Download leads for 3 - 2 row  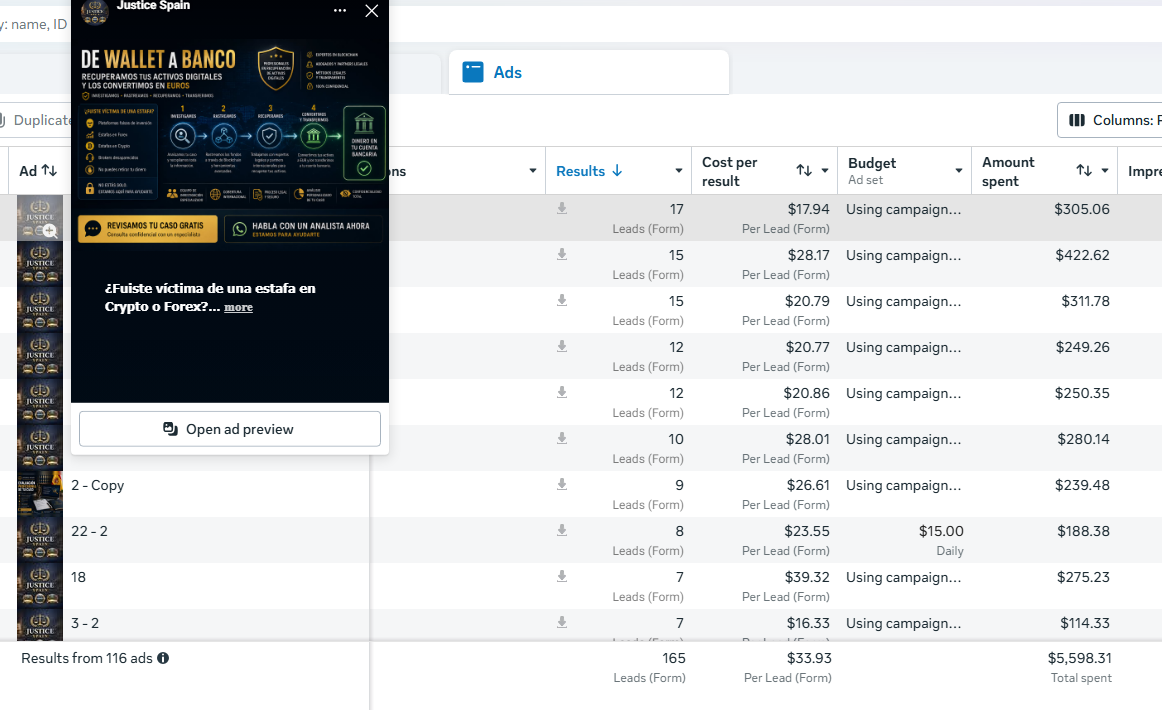point(562,622)
